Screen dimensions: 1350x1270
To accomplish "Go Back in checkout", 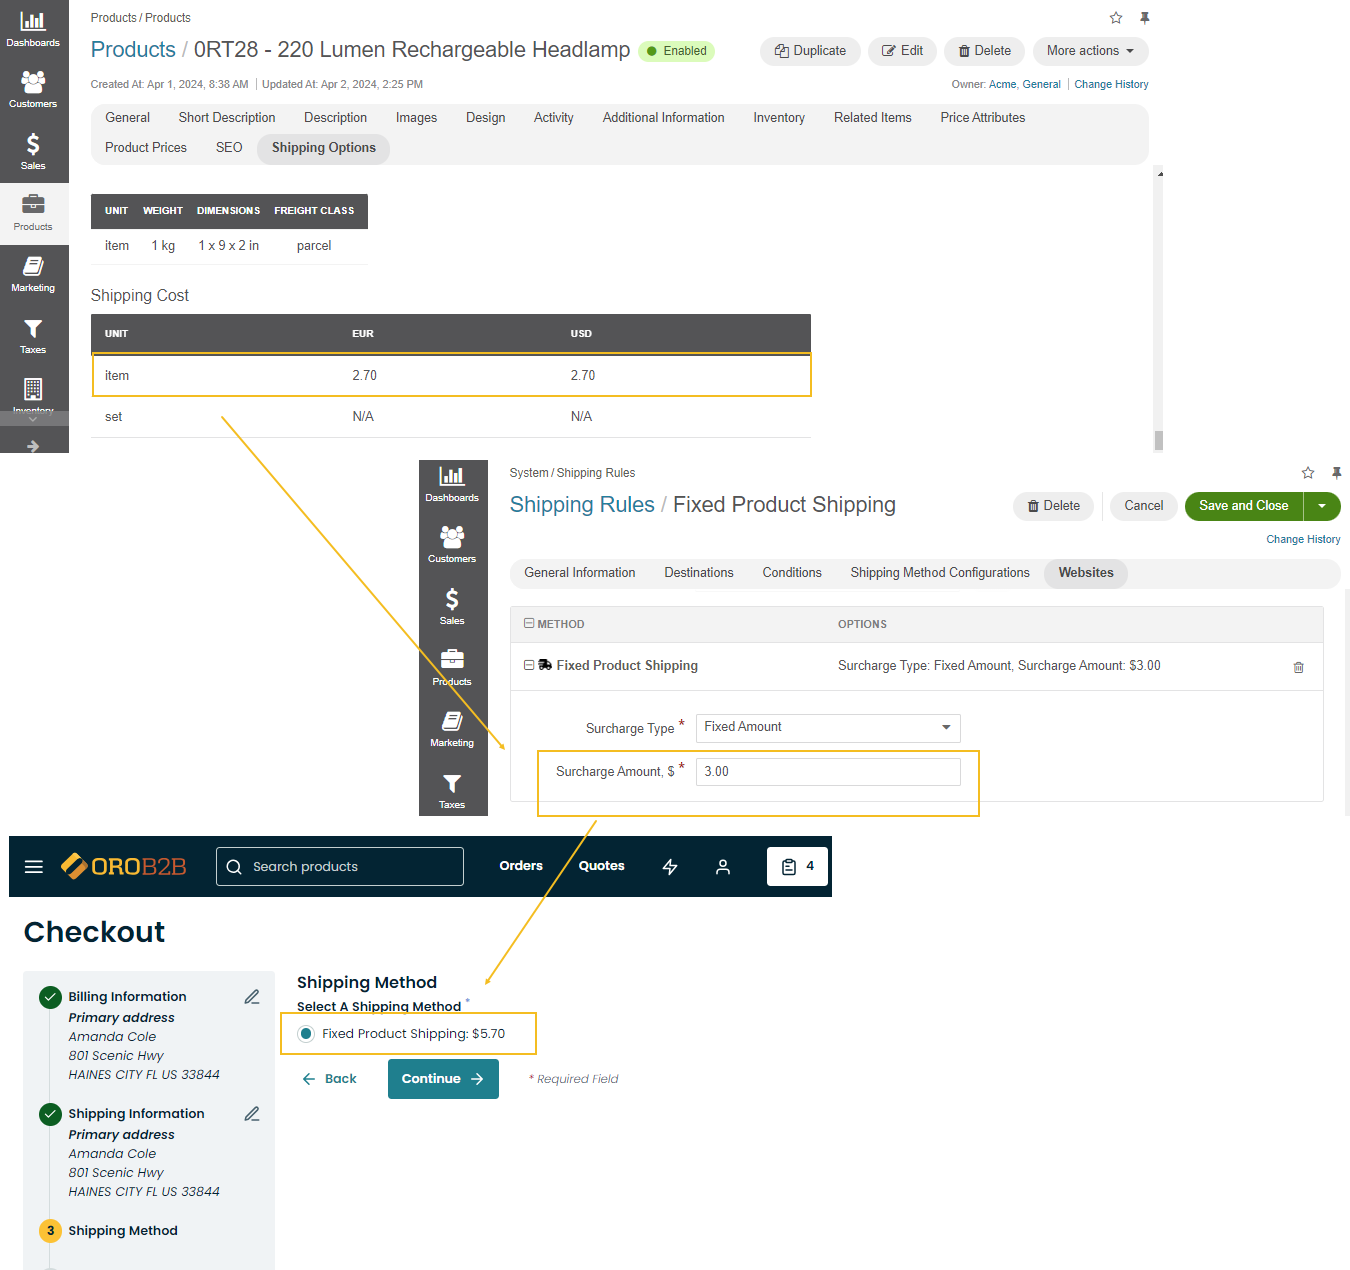I will [329, 1079].
